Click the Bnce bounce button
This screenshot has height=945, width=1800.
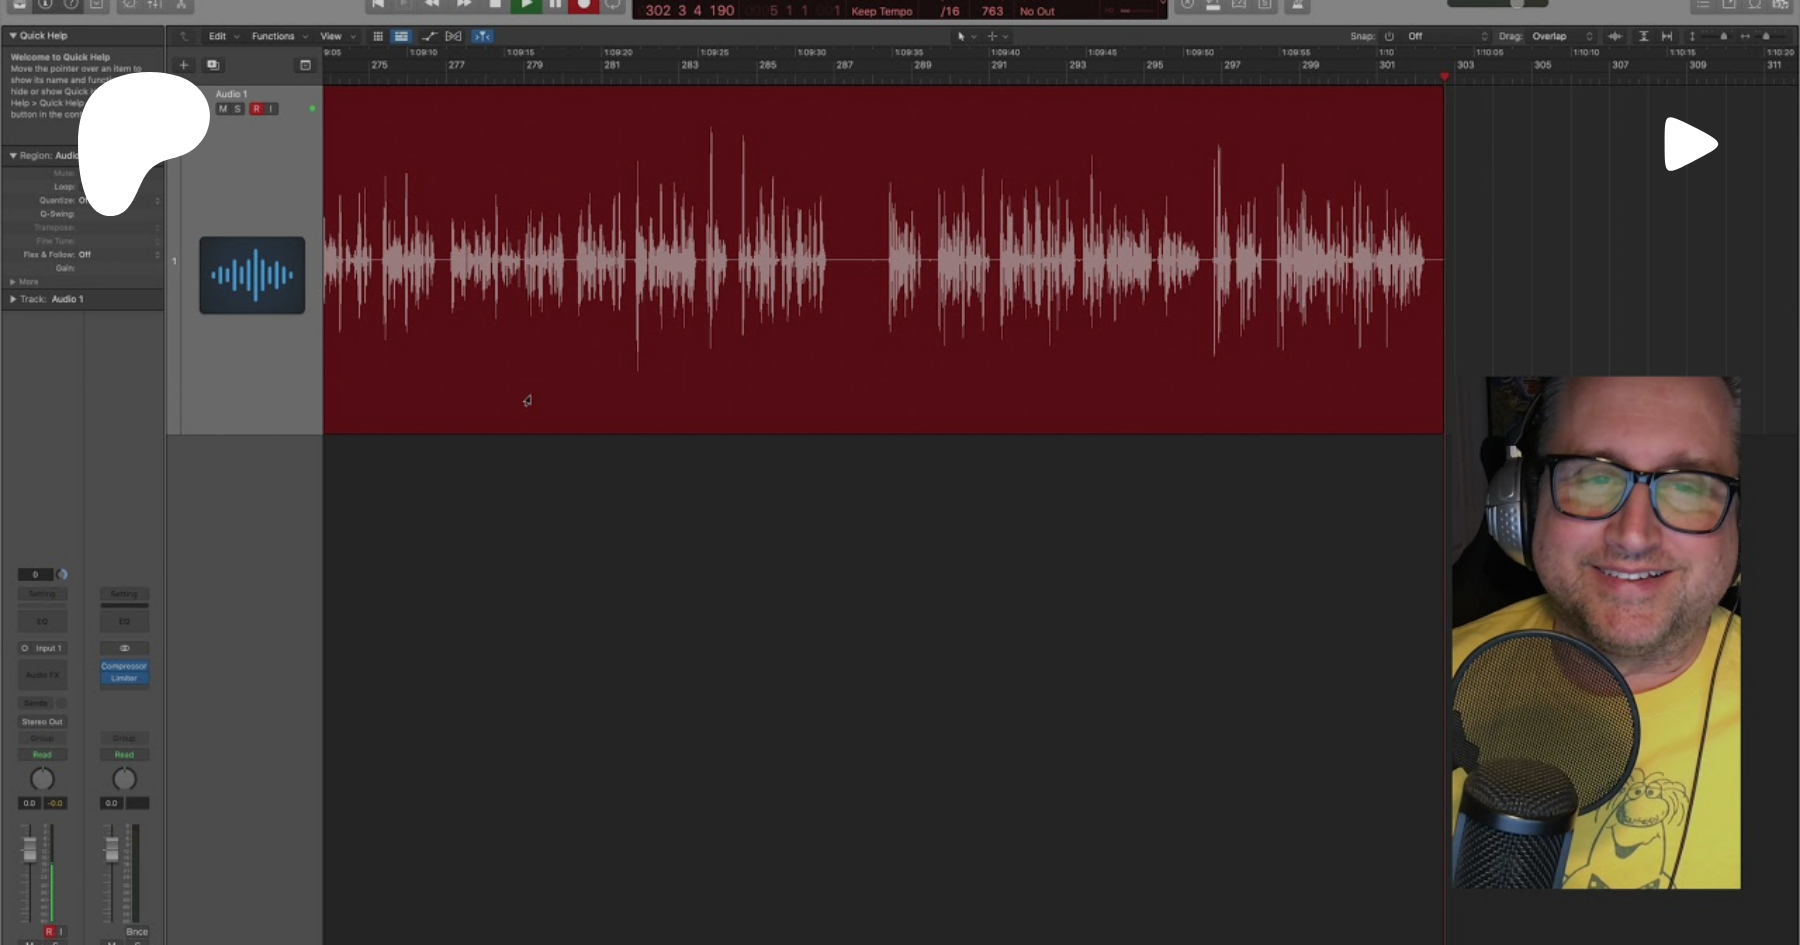(x=136, y=932)
